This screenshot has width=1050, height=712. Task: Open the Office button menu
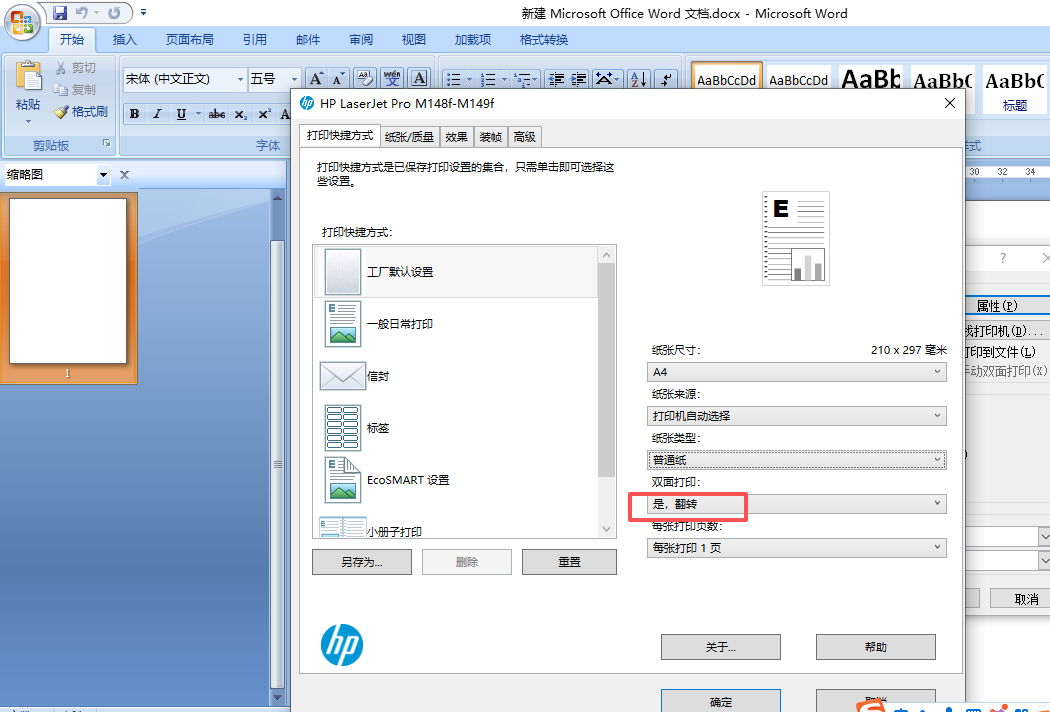22,23
